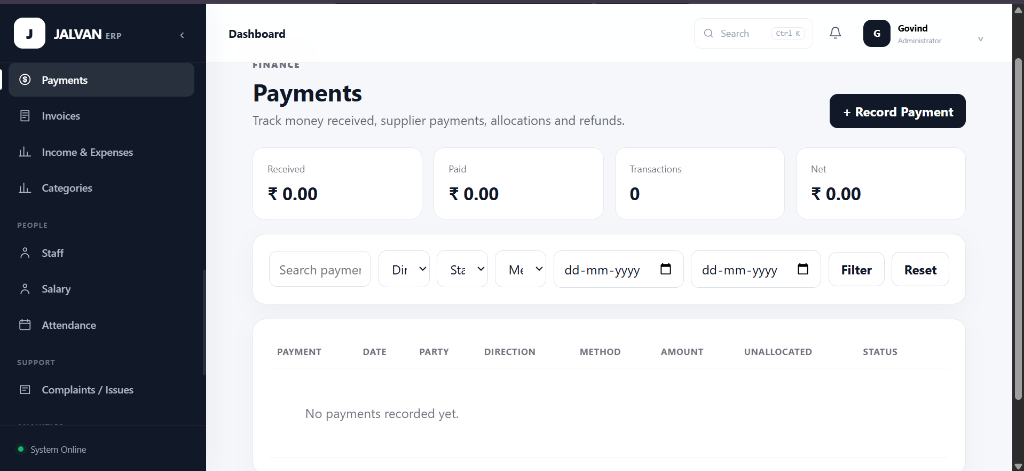Click the STATUS column header
Screen dimensions: 1024x471
pos(880,351)
